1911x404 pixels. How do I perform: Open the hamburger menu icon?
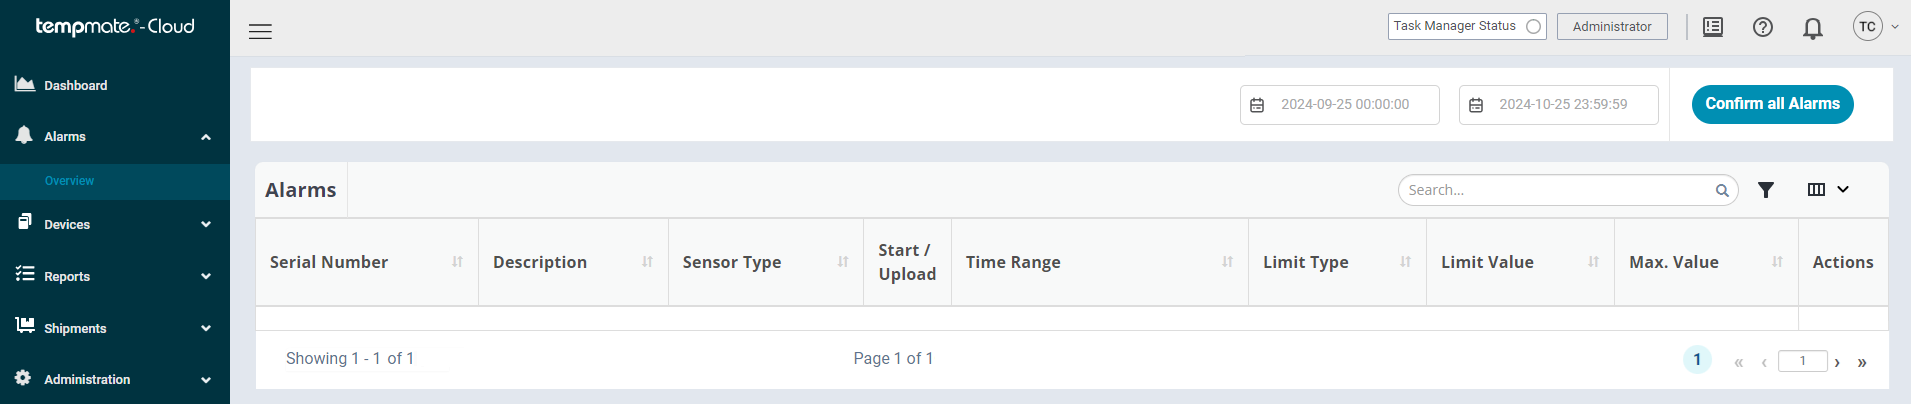pos(260,31)
